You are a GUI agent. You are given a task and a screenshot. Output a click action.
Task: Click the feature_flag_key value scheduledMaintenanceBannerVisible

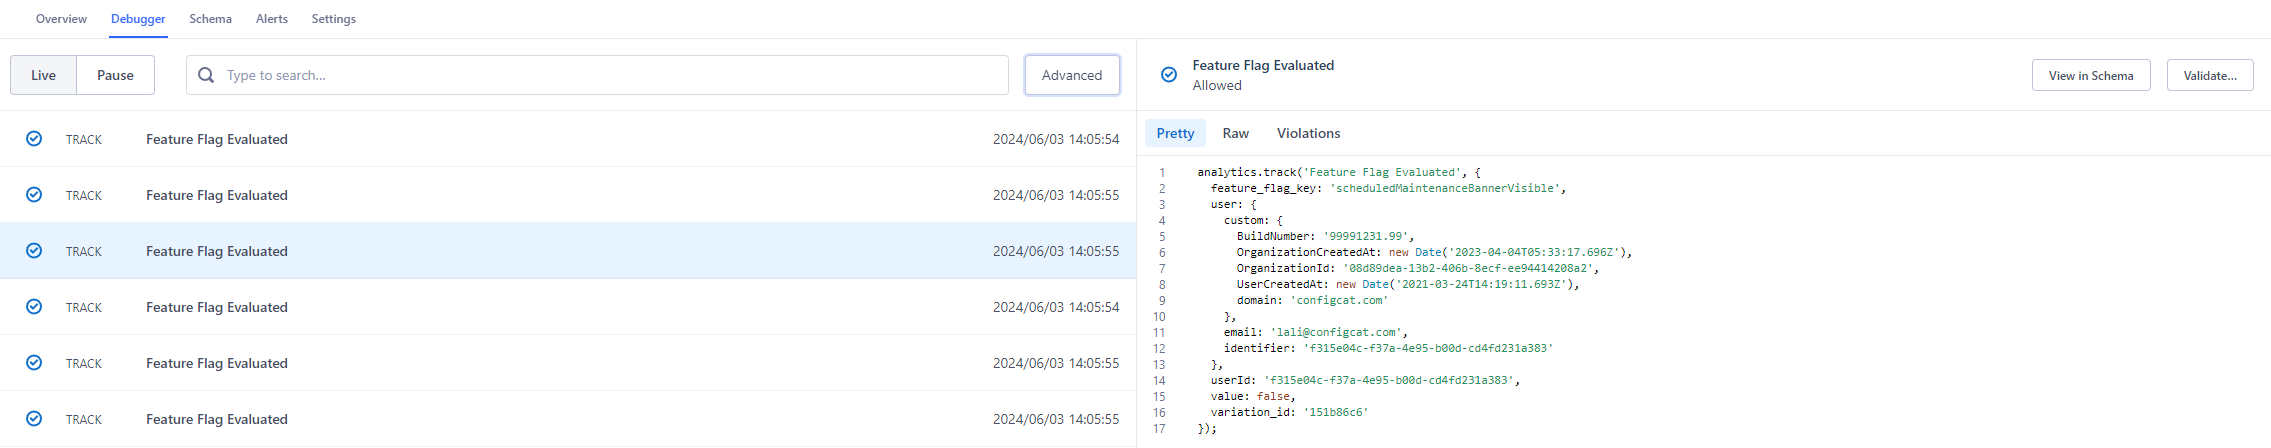pos(1445,188)
